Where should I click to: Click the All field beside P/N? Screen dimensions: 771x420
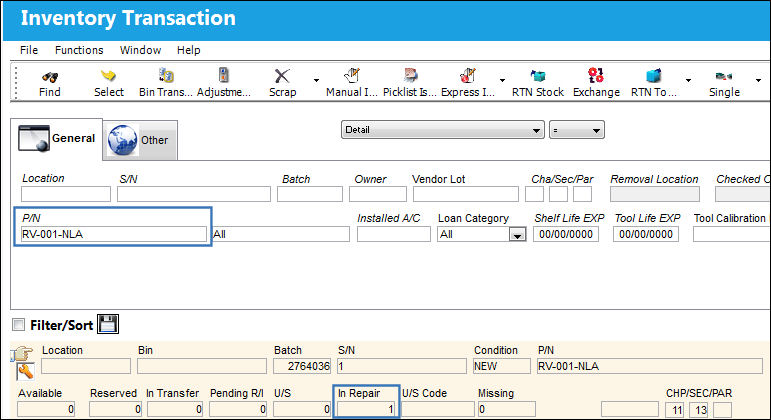point(281,234)
